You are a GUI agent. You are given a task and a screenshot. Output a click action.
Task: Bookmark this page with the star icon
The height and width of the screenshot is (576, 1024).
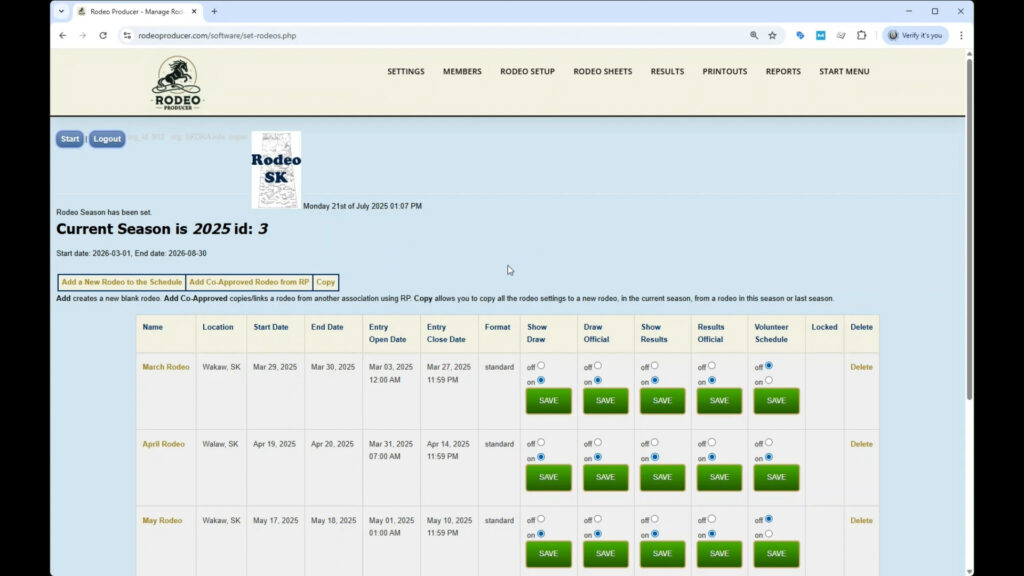[772, 35]
